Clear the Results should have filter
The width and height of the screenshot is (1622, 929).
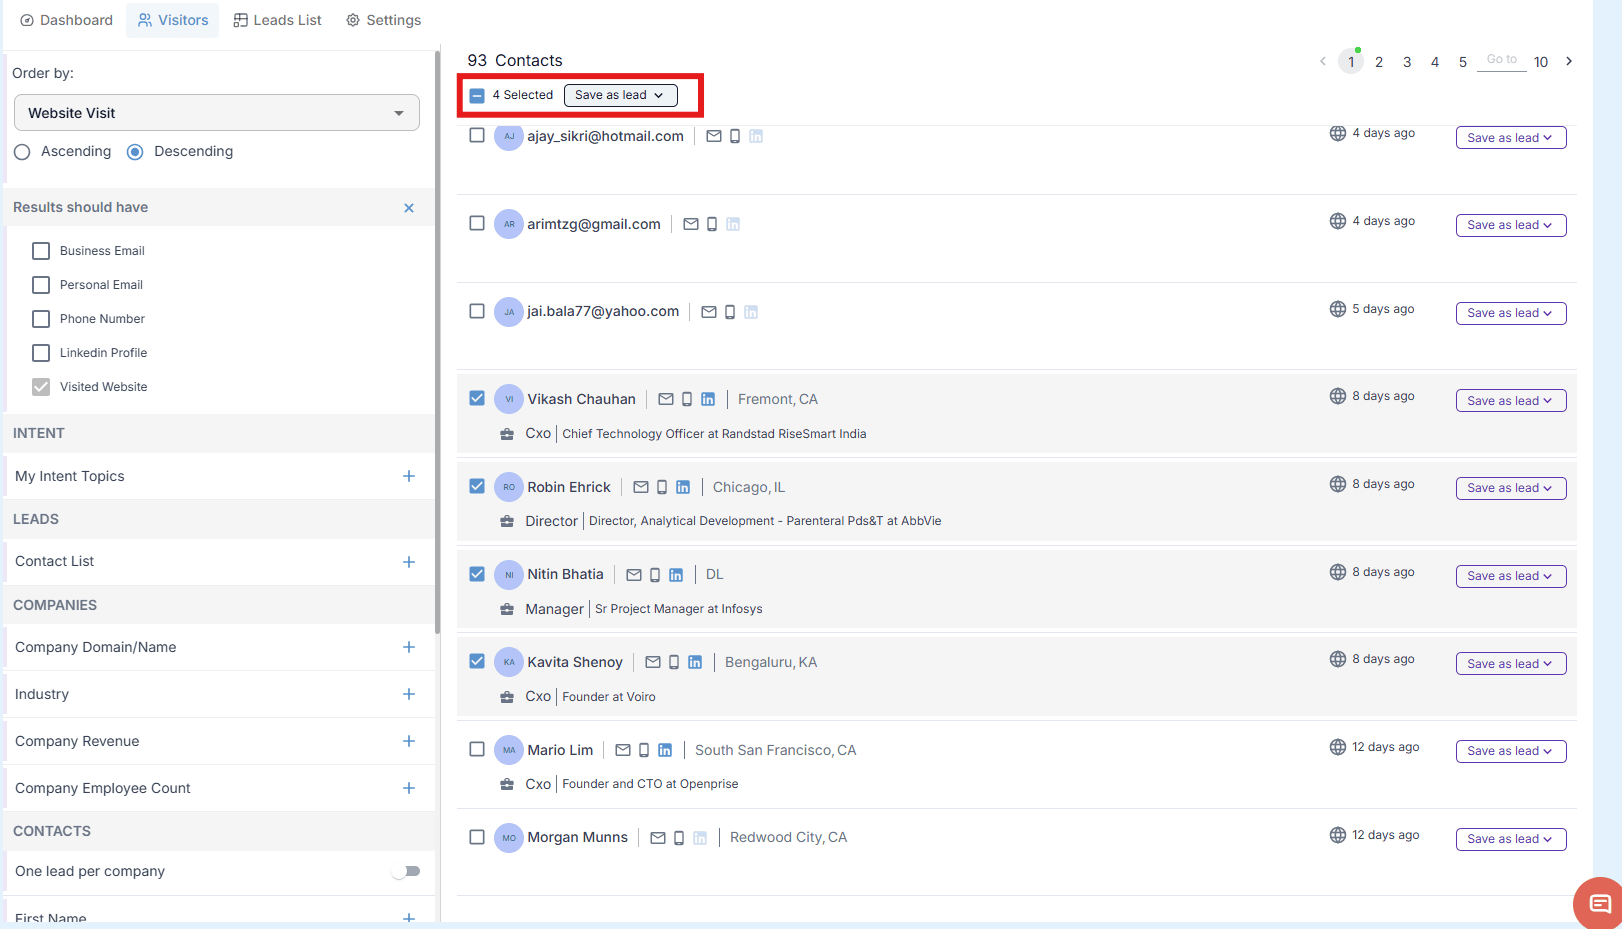(409, 208)
